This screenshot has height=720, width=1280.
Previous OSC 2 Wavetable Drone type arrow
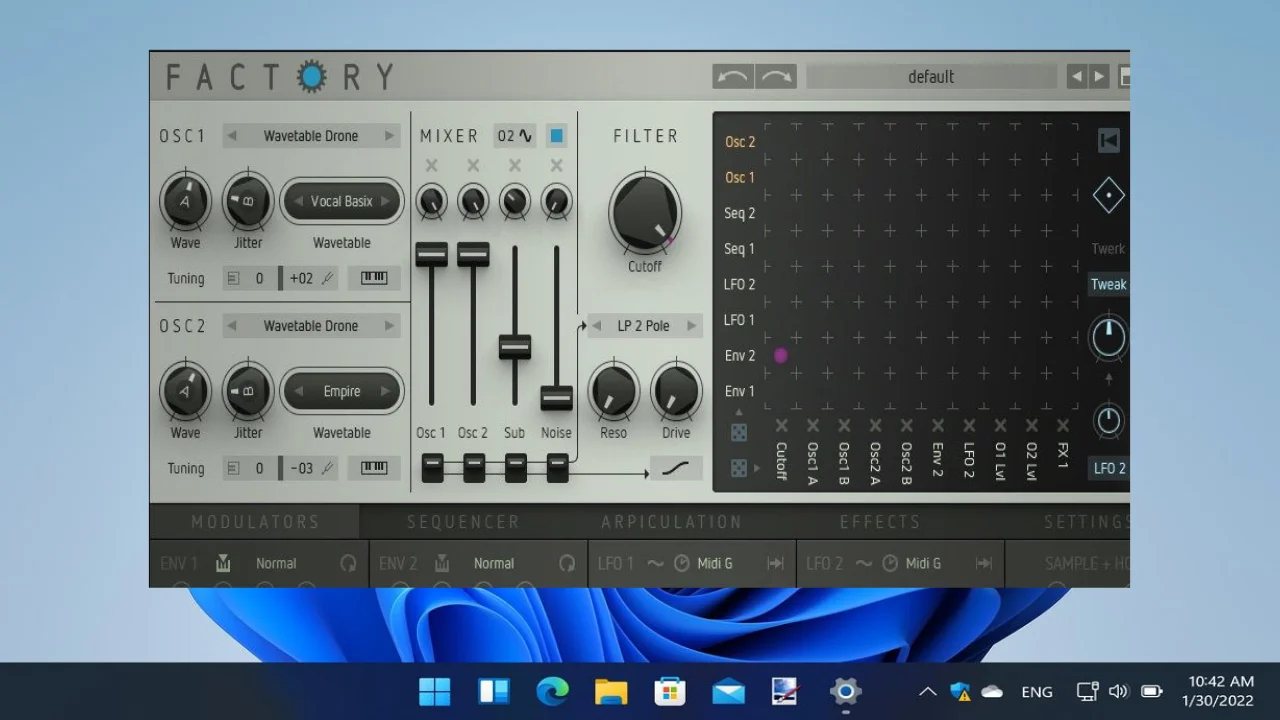click(x=231, y=326)
